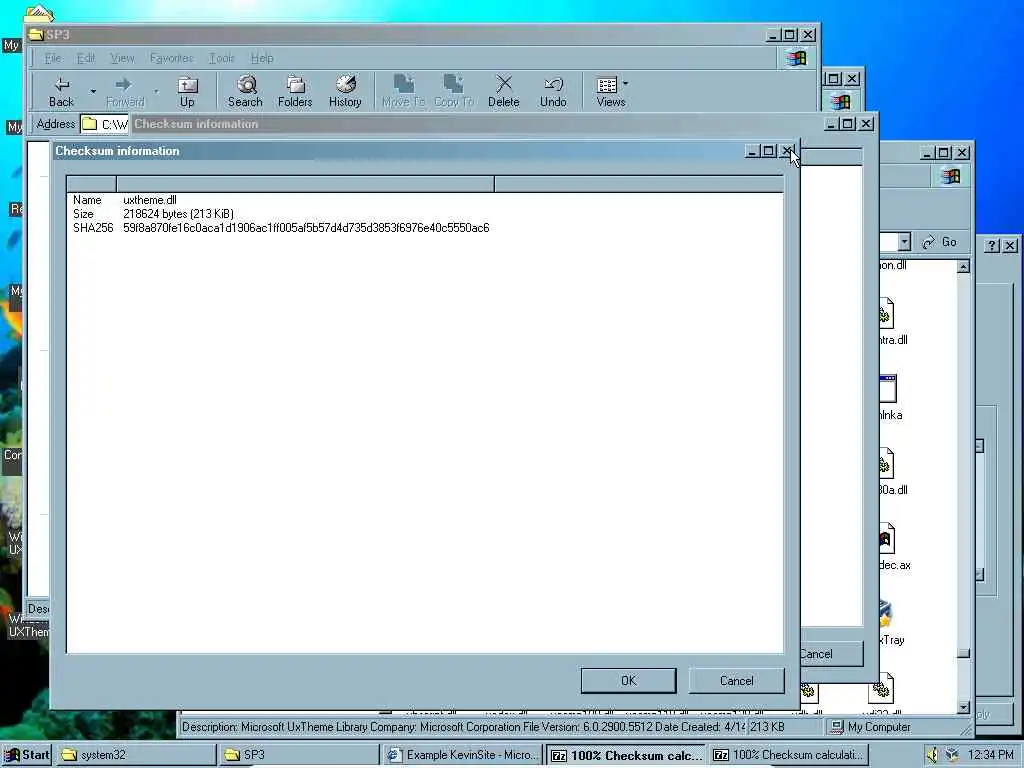This screenshot has height=768, width=1024.
Task: Select the SHA256 hash value text
Action: tap(306, 228)
